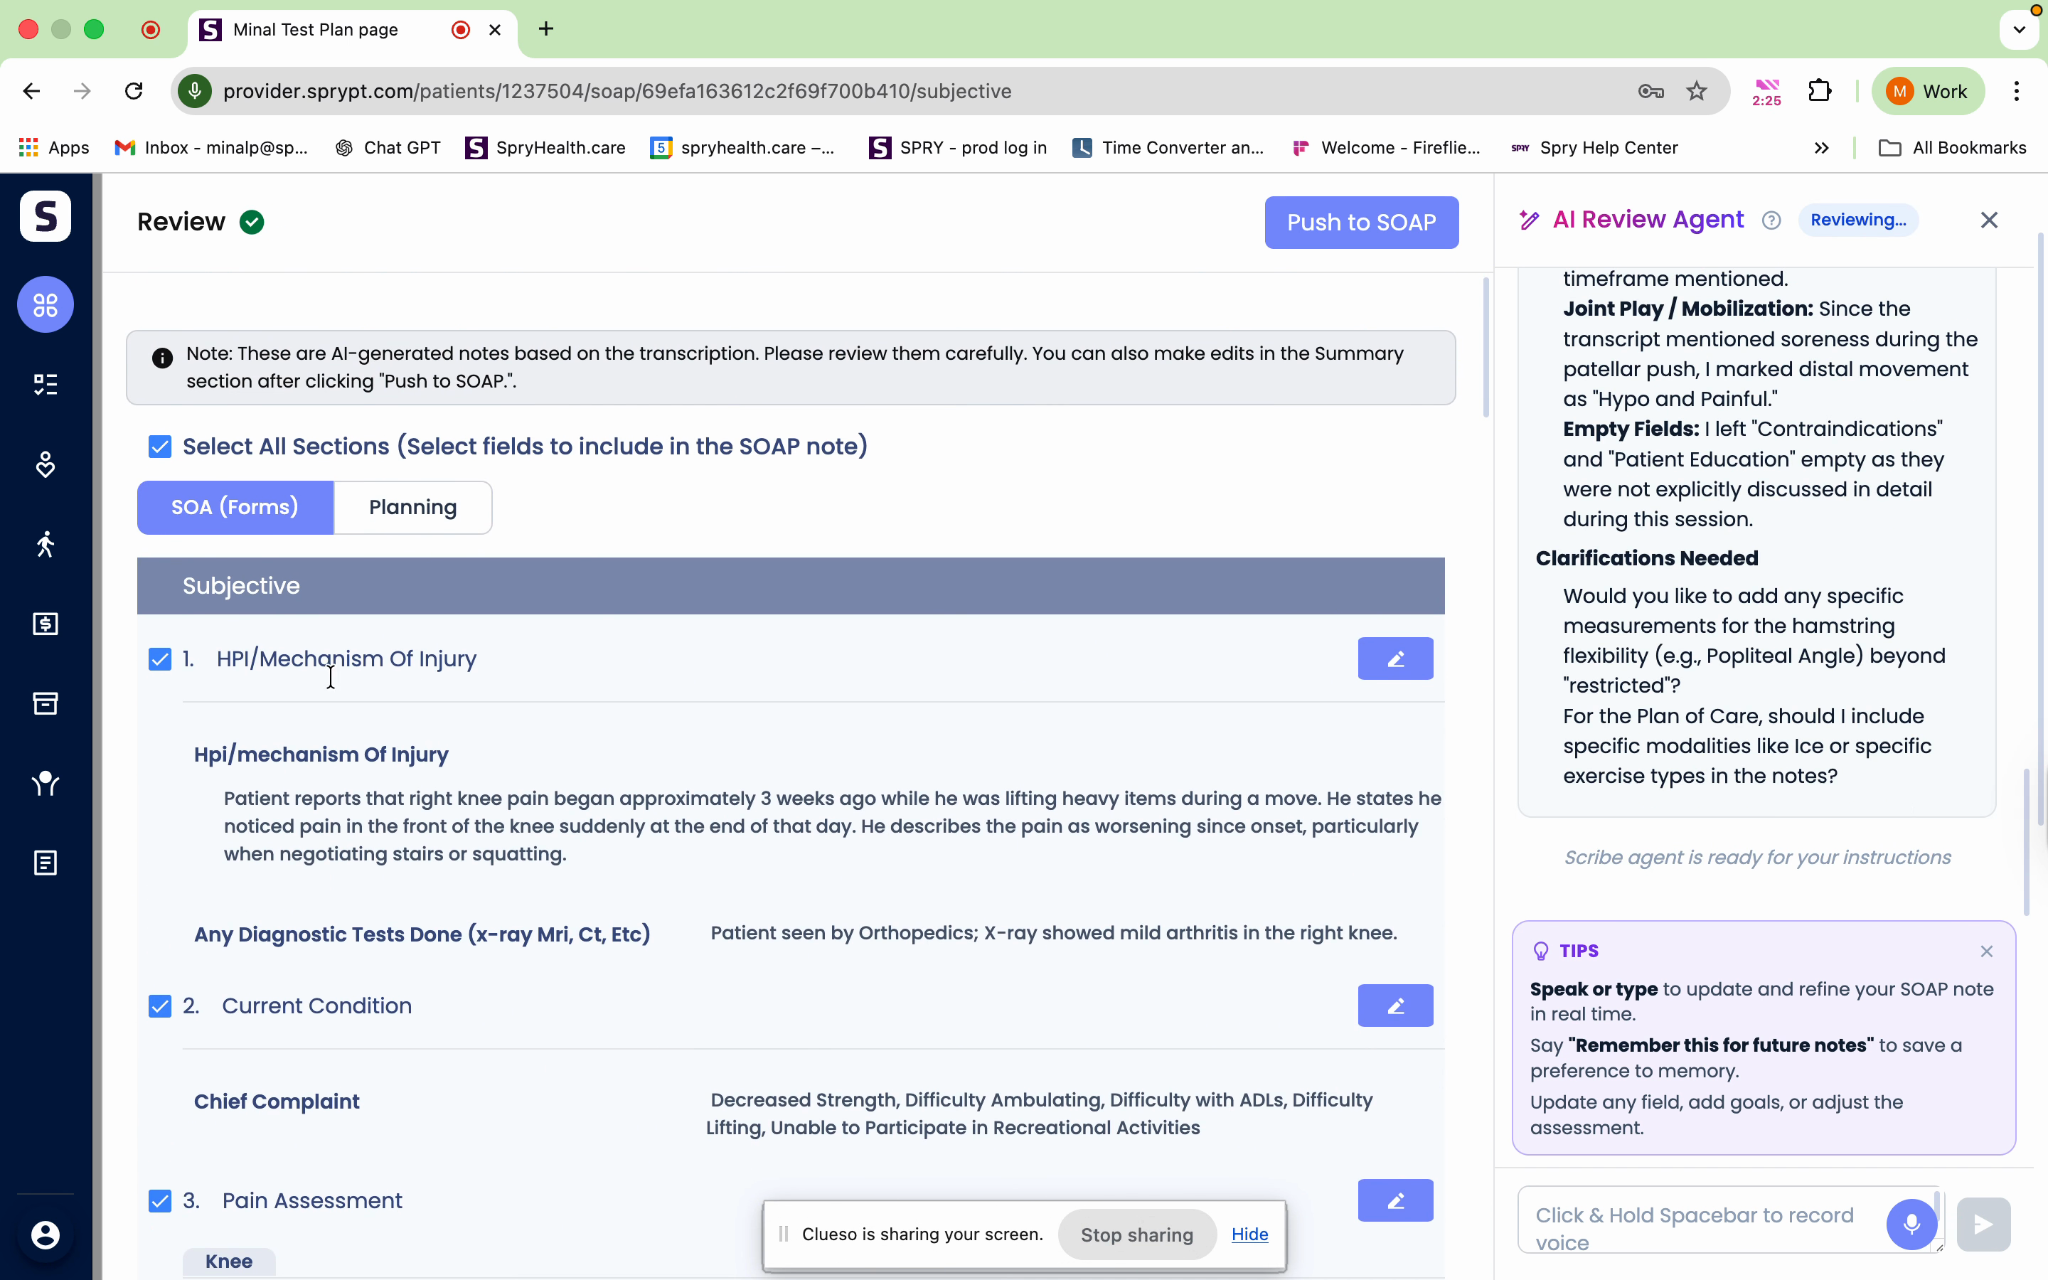The height and width of the screenshot is (1280, 2048).
Task: Click the Clueso extension timer icon
Action: pos(1767,91)
